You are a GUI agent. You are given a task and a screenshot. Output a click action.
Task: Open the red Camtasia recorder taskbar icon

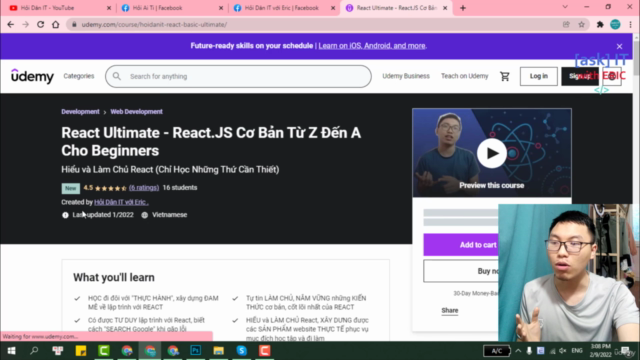click(264, 351)
